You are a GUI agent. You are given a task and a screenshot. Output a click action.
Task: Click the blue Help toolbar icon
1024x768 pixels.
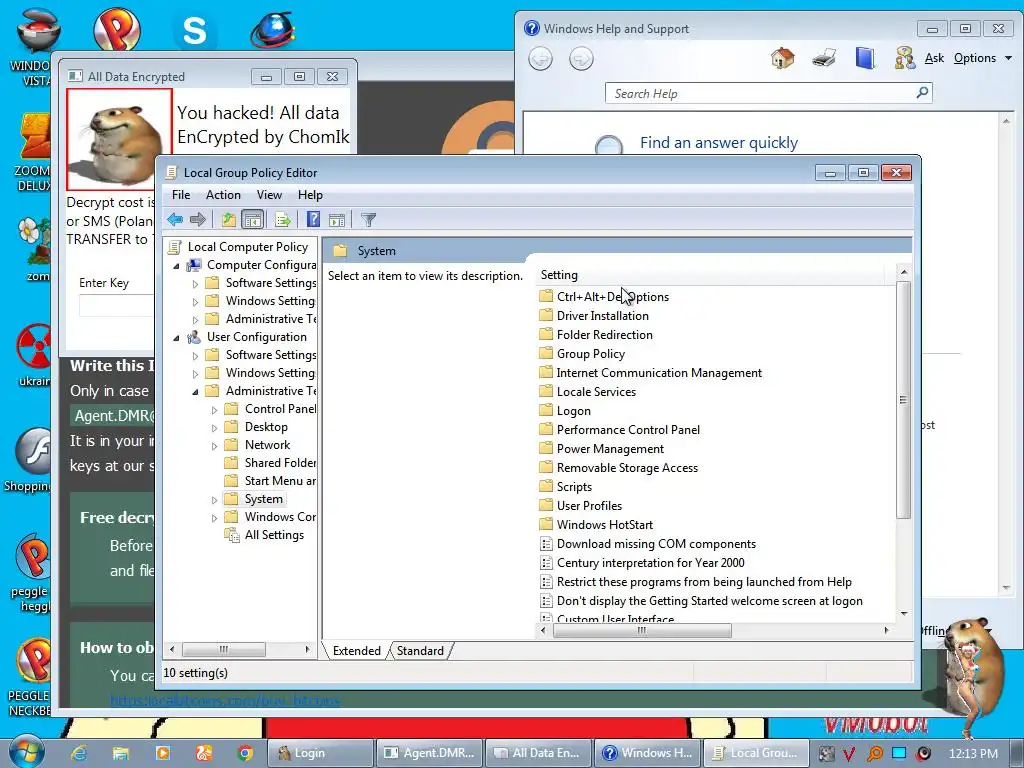point(313,219)
